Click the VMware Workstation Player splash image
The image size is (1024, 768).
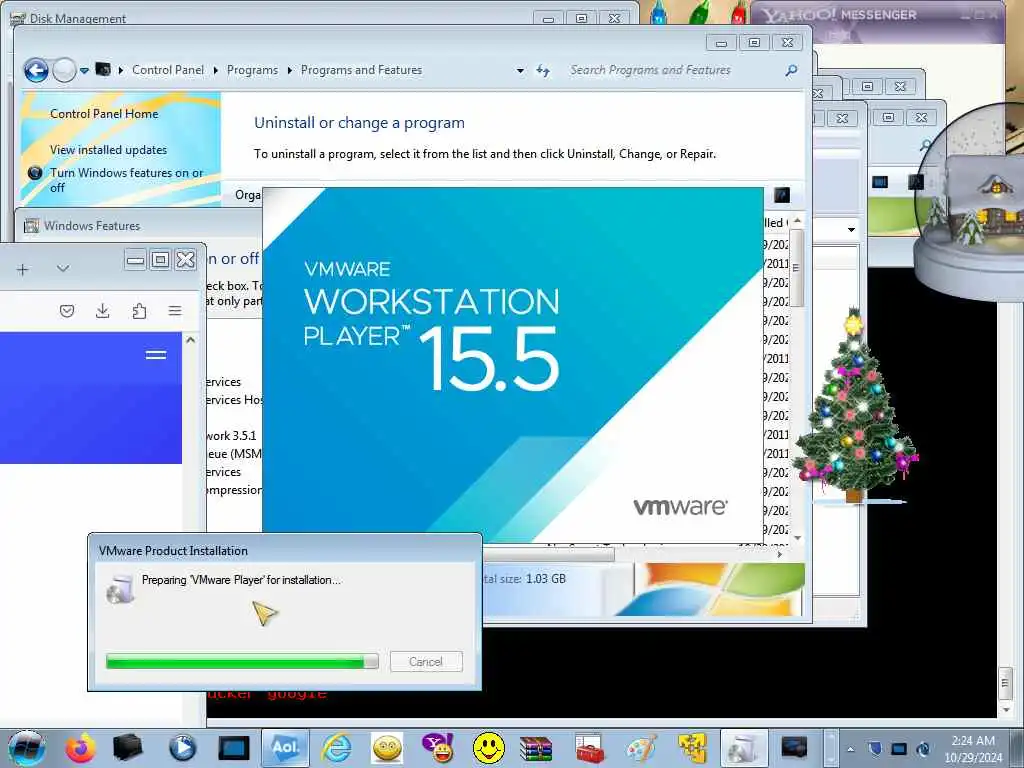(x=513, y=364)
